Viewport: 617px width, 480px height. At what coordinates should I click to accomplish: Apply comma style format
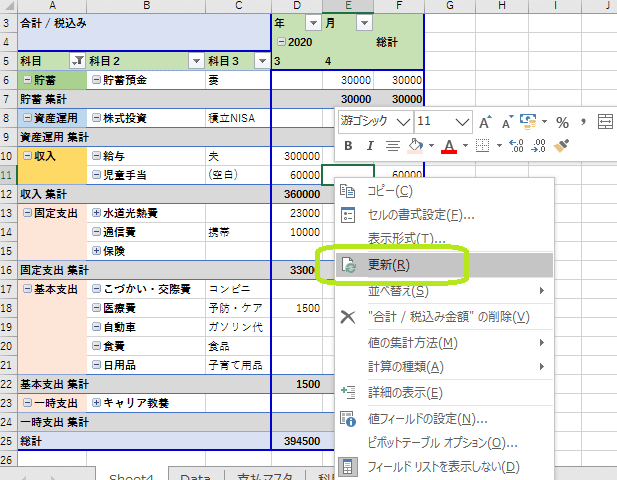point(583,122)
